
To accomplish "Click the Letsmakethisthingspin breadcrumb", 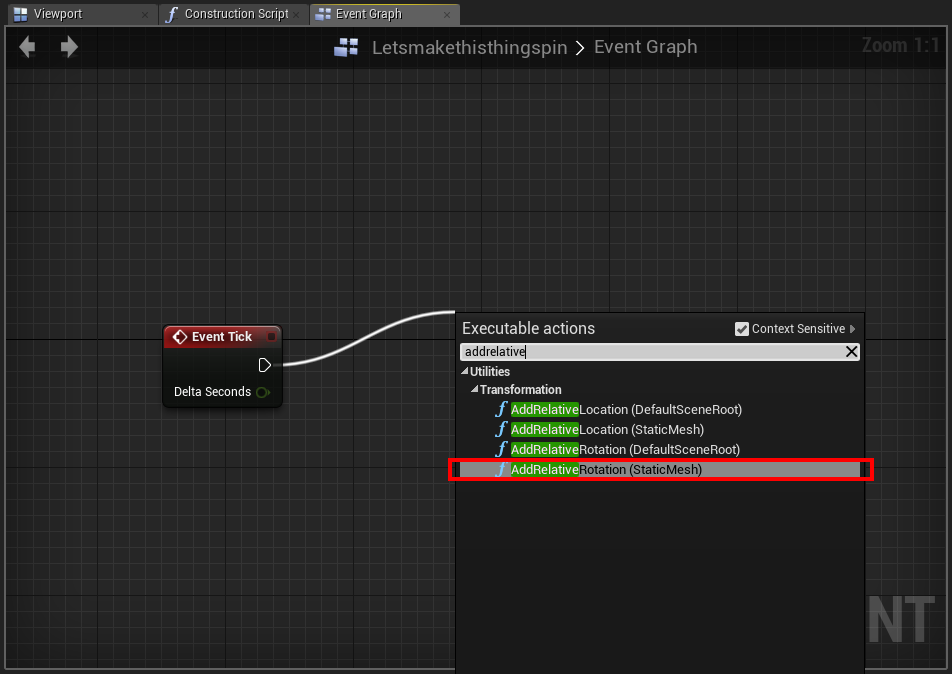I will point(469,47).
